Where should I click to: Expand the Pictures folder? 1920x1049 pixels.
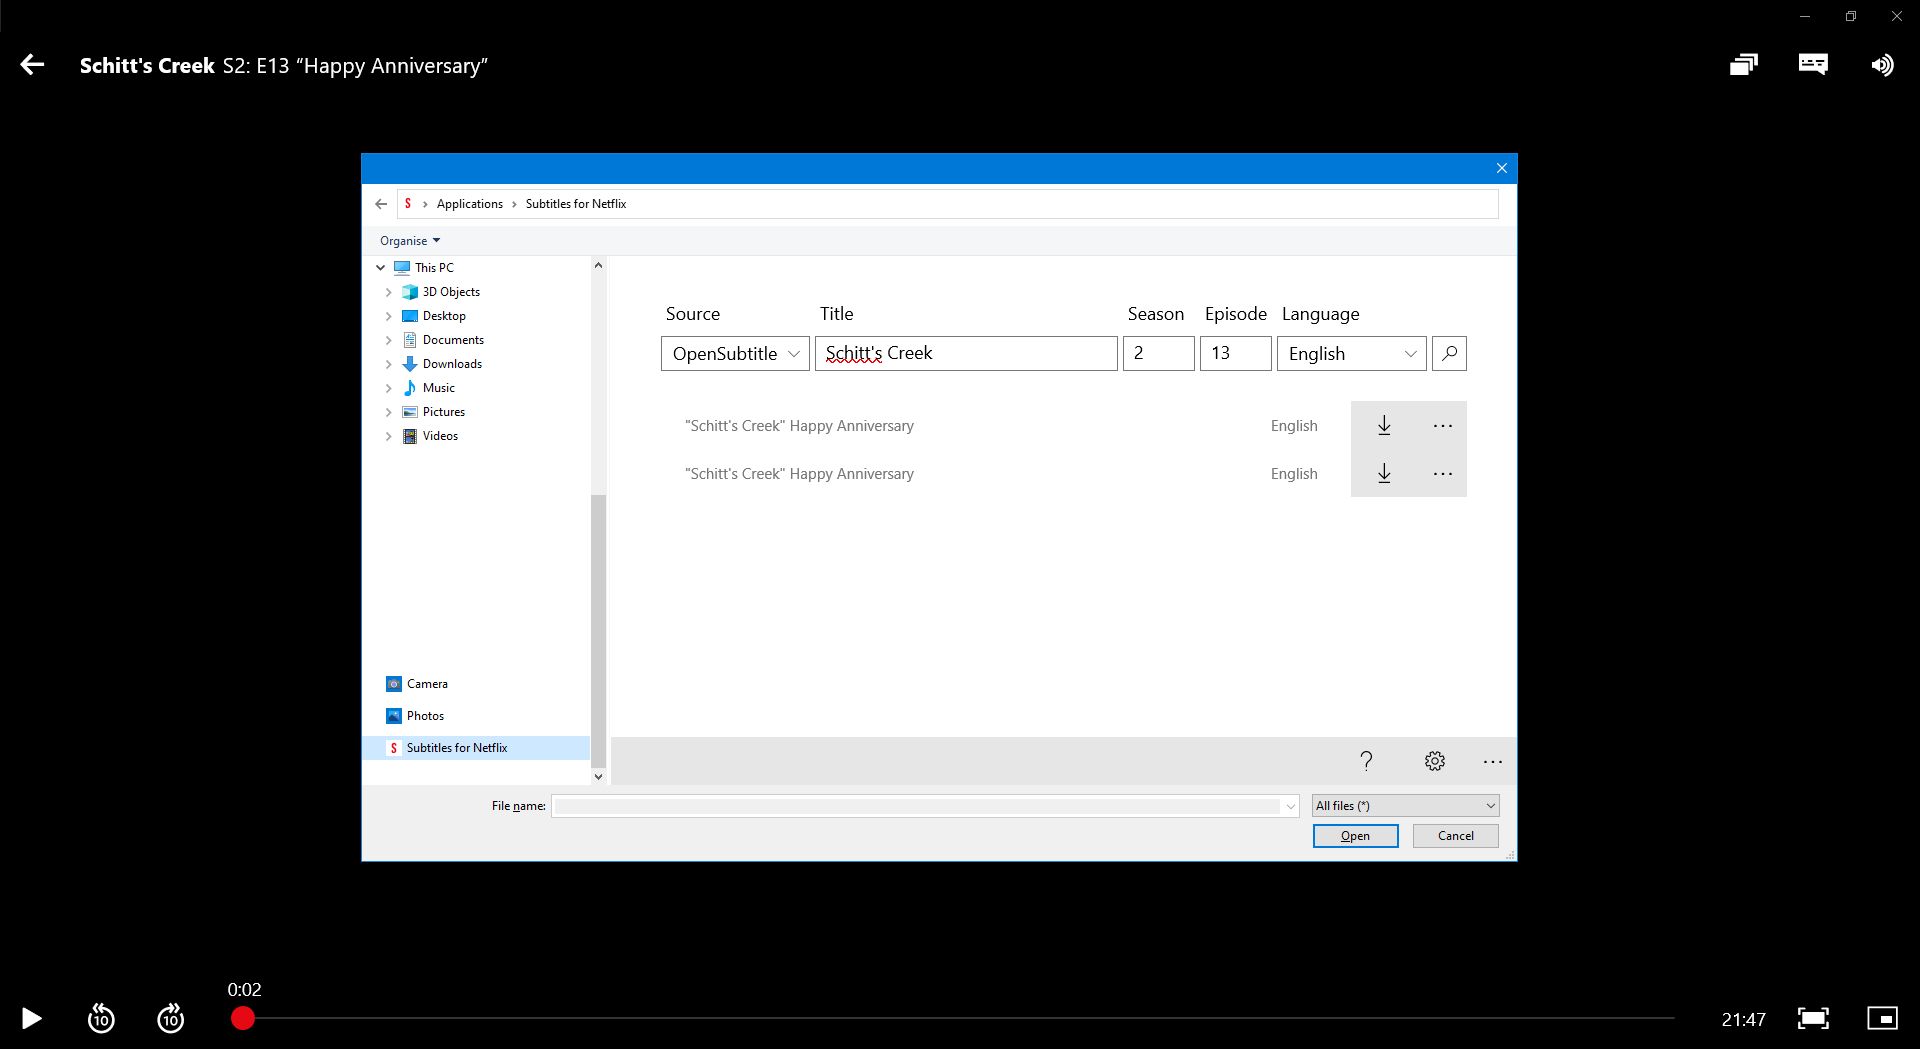pyautogui.click(x=388, y=412)
